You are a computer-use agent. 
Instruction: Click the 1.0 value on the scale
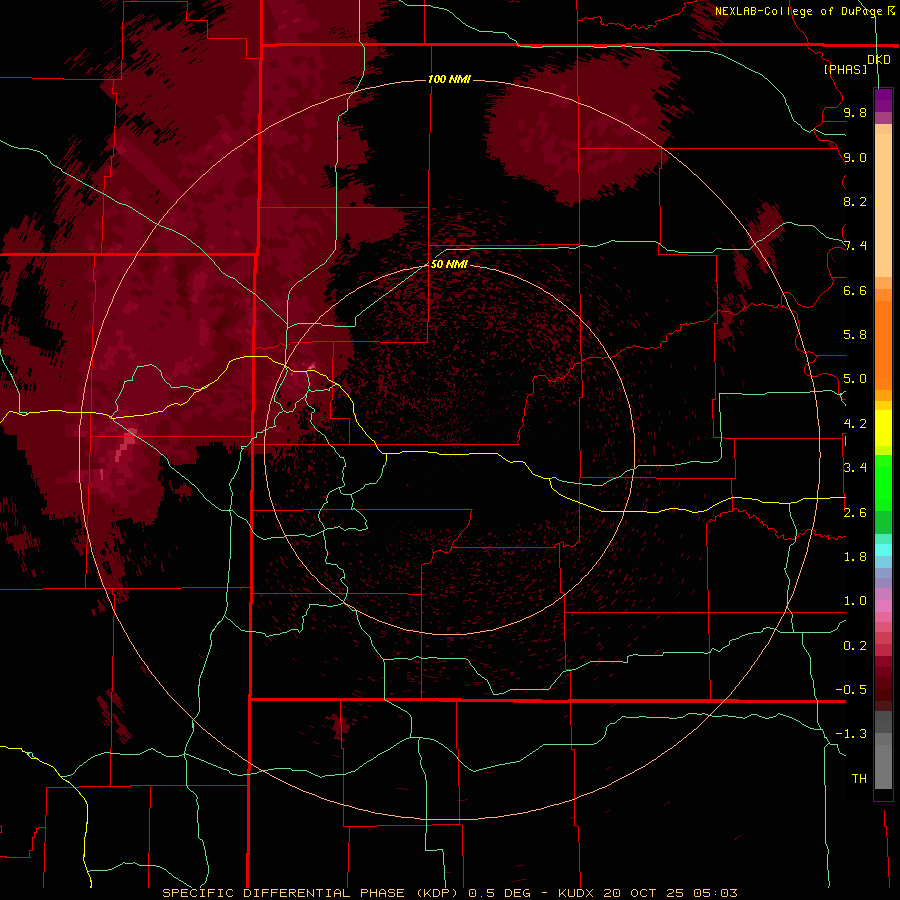point(855,601)
